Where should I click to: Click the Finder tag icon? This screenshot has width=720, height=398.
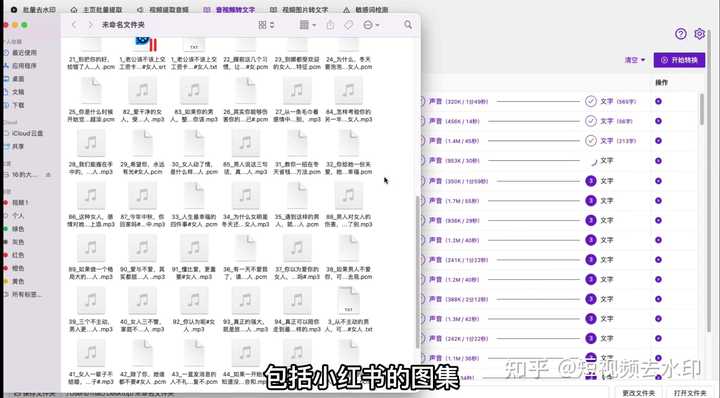tap(349, 25)
